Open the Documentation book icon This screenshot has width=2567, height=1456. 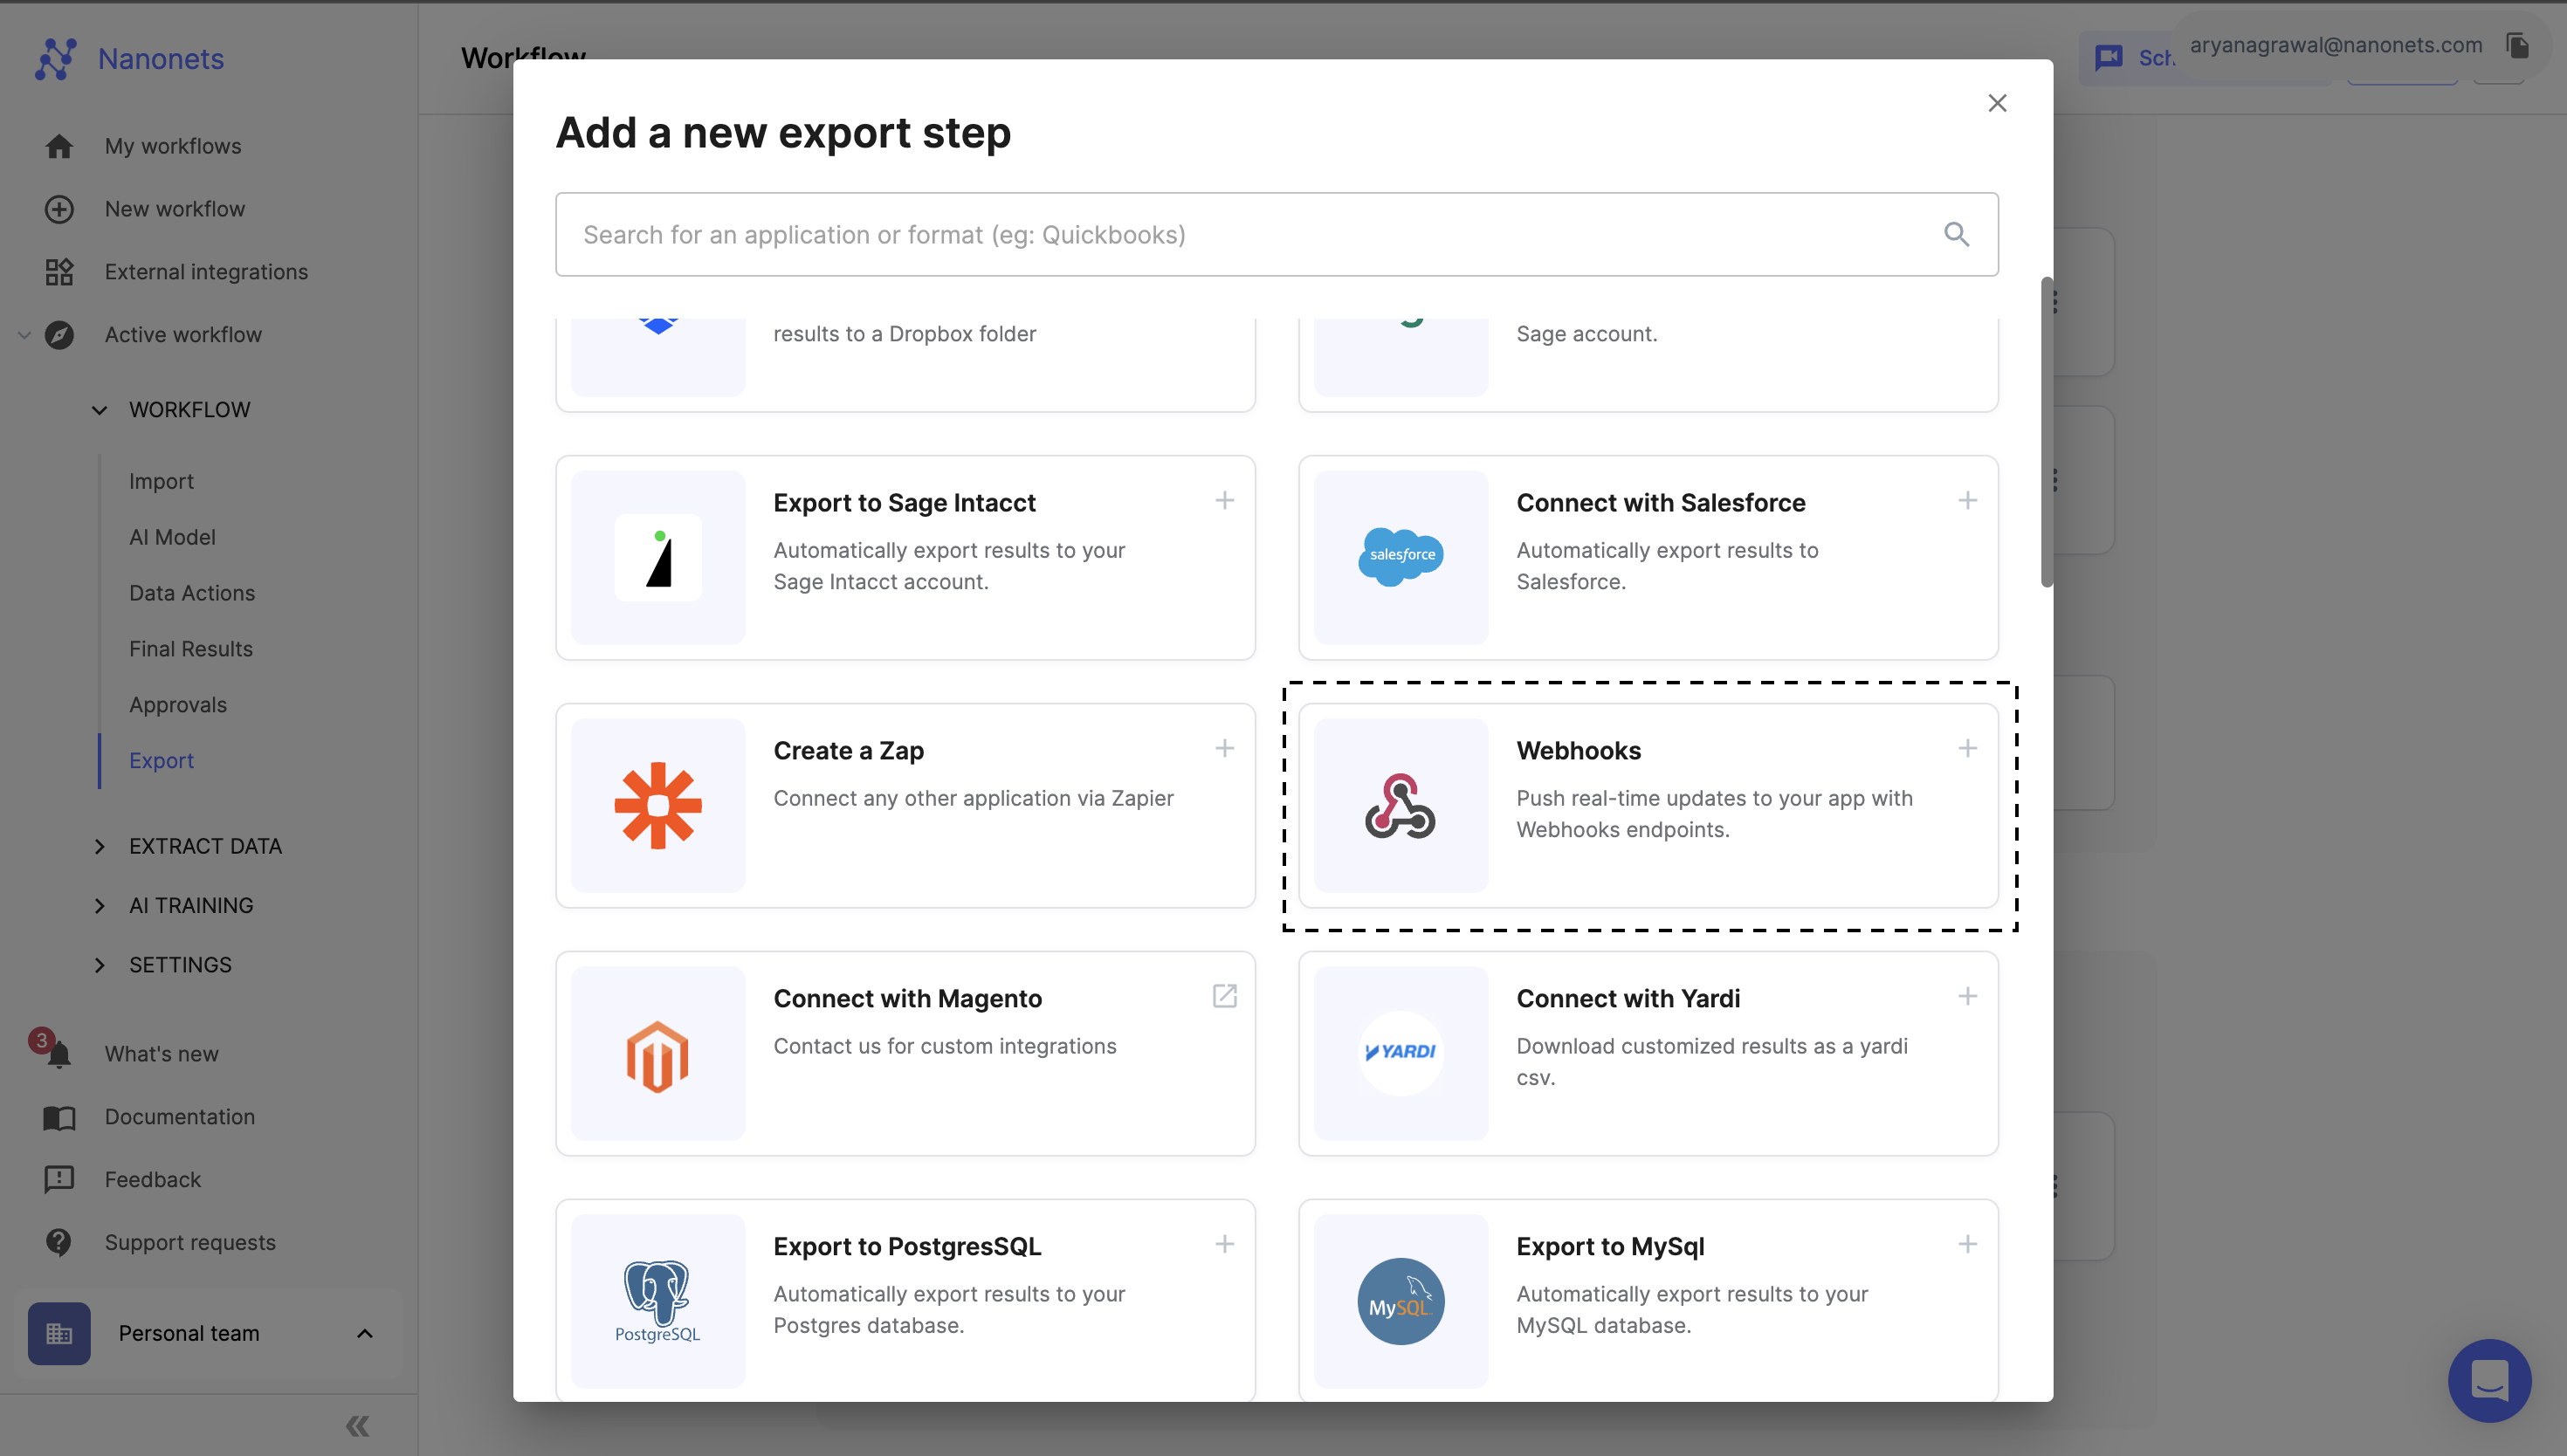(59, 1117)
